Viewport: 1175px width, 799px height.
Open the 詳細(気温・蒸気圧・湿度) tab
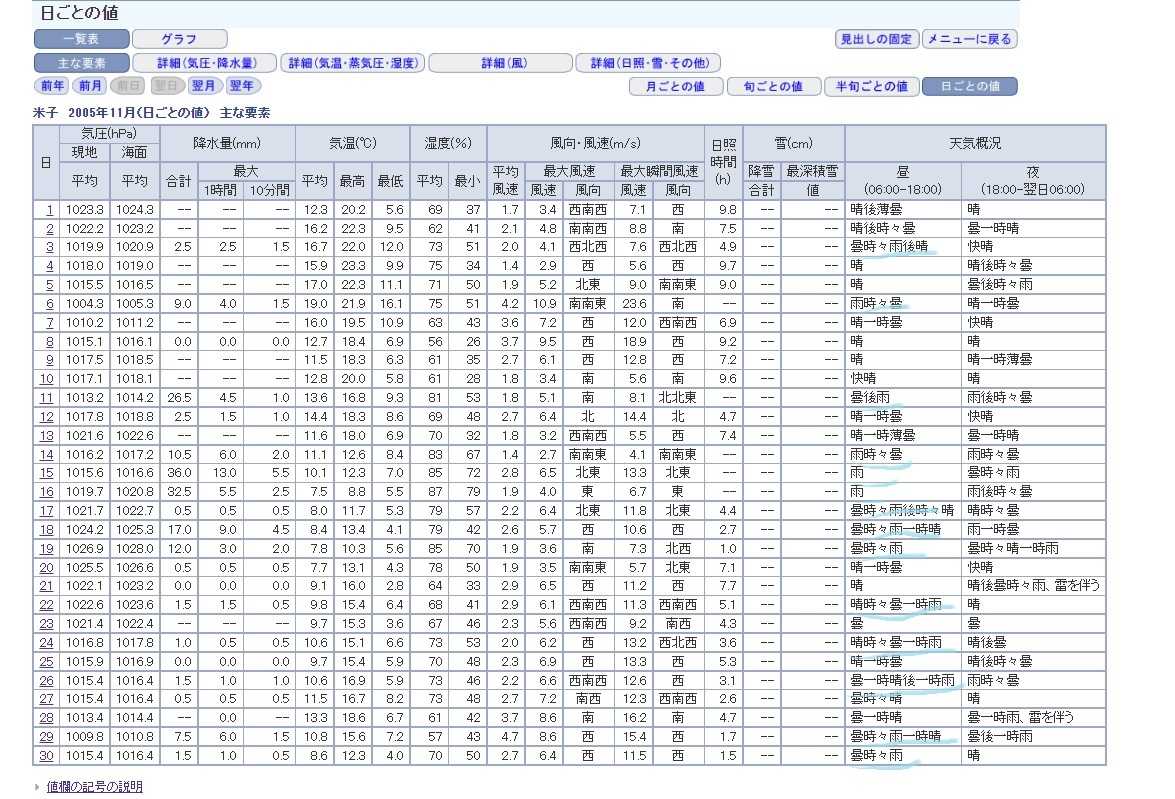353,63
